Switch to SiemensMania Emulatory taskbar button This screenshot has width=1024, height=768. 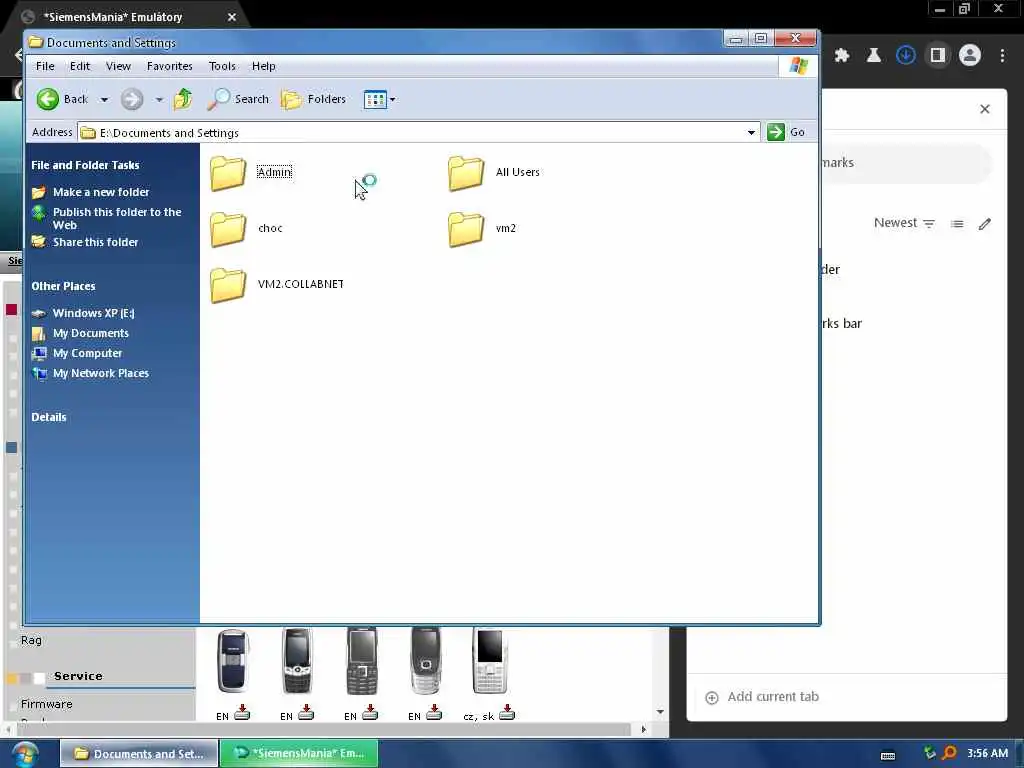(299, 753)
